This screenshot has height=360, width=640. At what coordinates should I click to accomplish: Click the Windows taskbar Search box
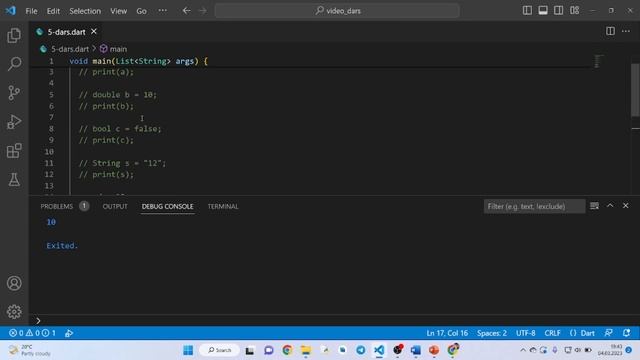[220, 350]
